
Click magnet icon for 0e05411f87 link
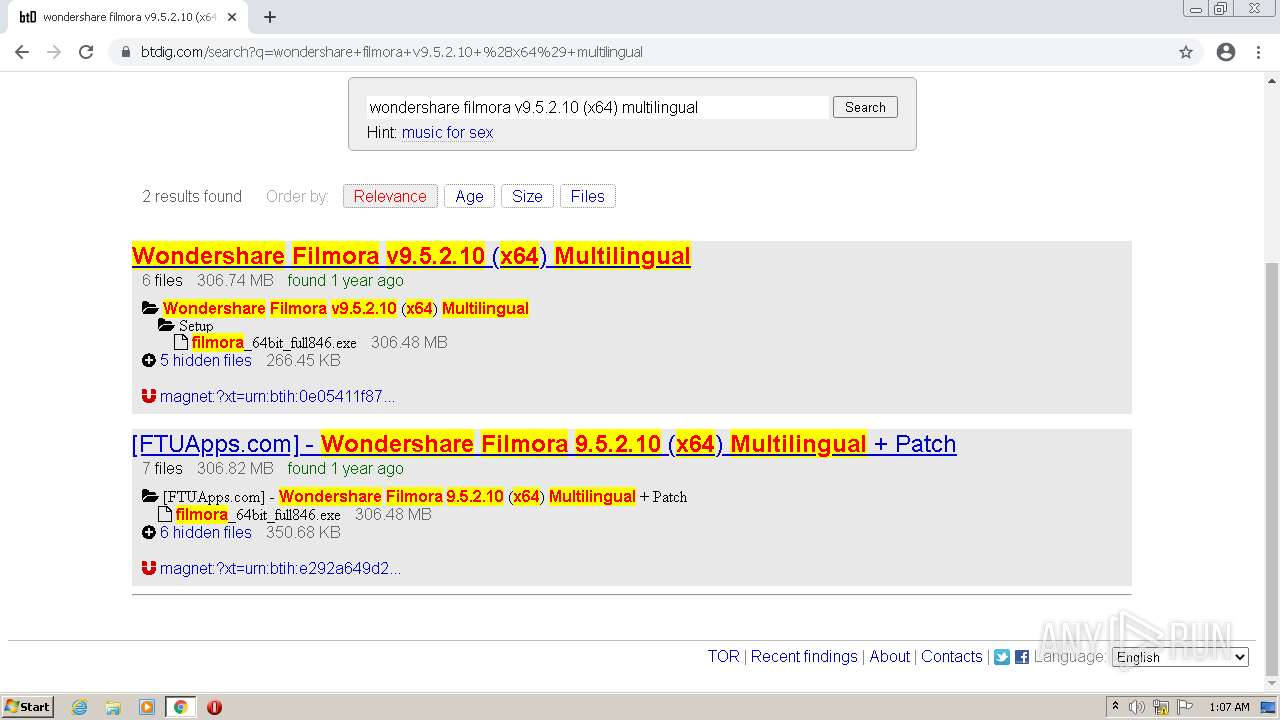tap(149, 396)
